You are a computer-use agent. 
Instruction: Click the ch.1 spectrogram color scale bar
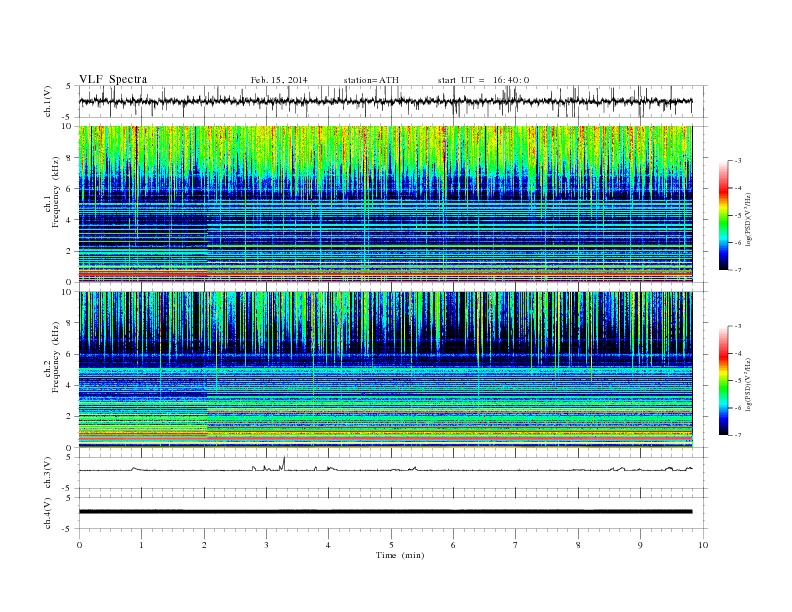(x=724, y=215)
